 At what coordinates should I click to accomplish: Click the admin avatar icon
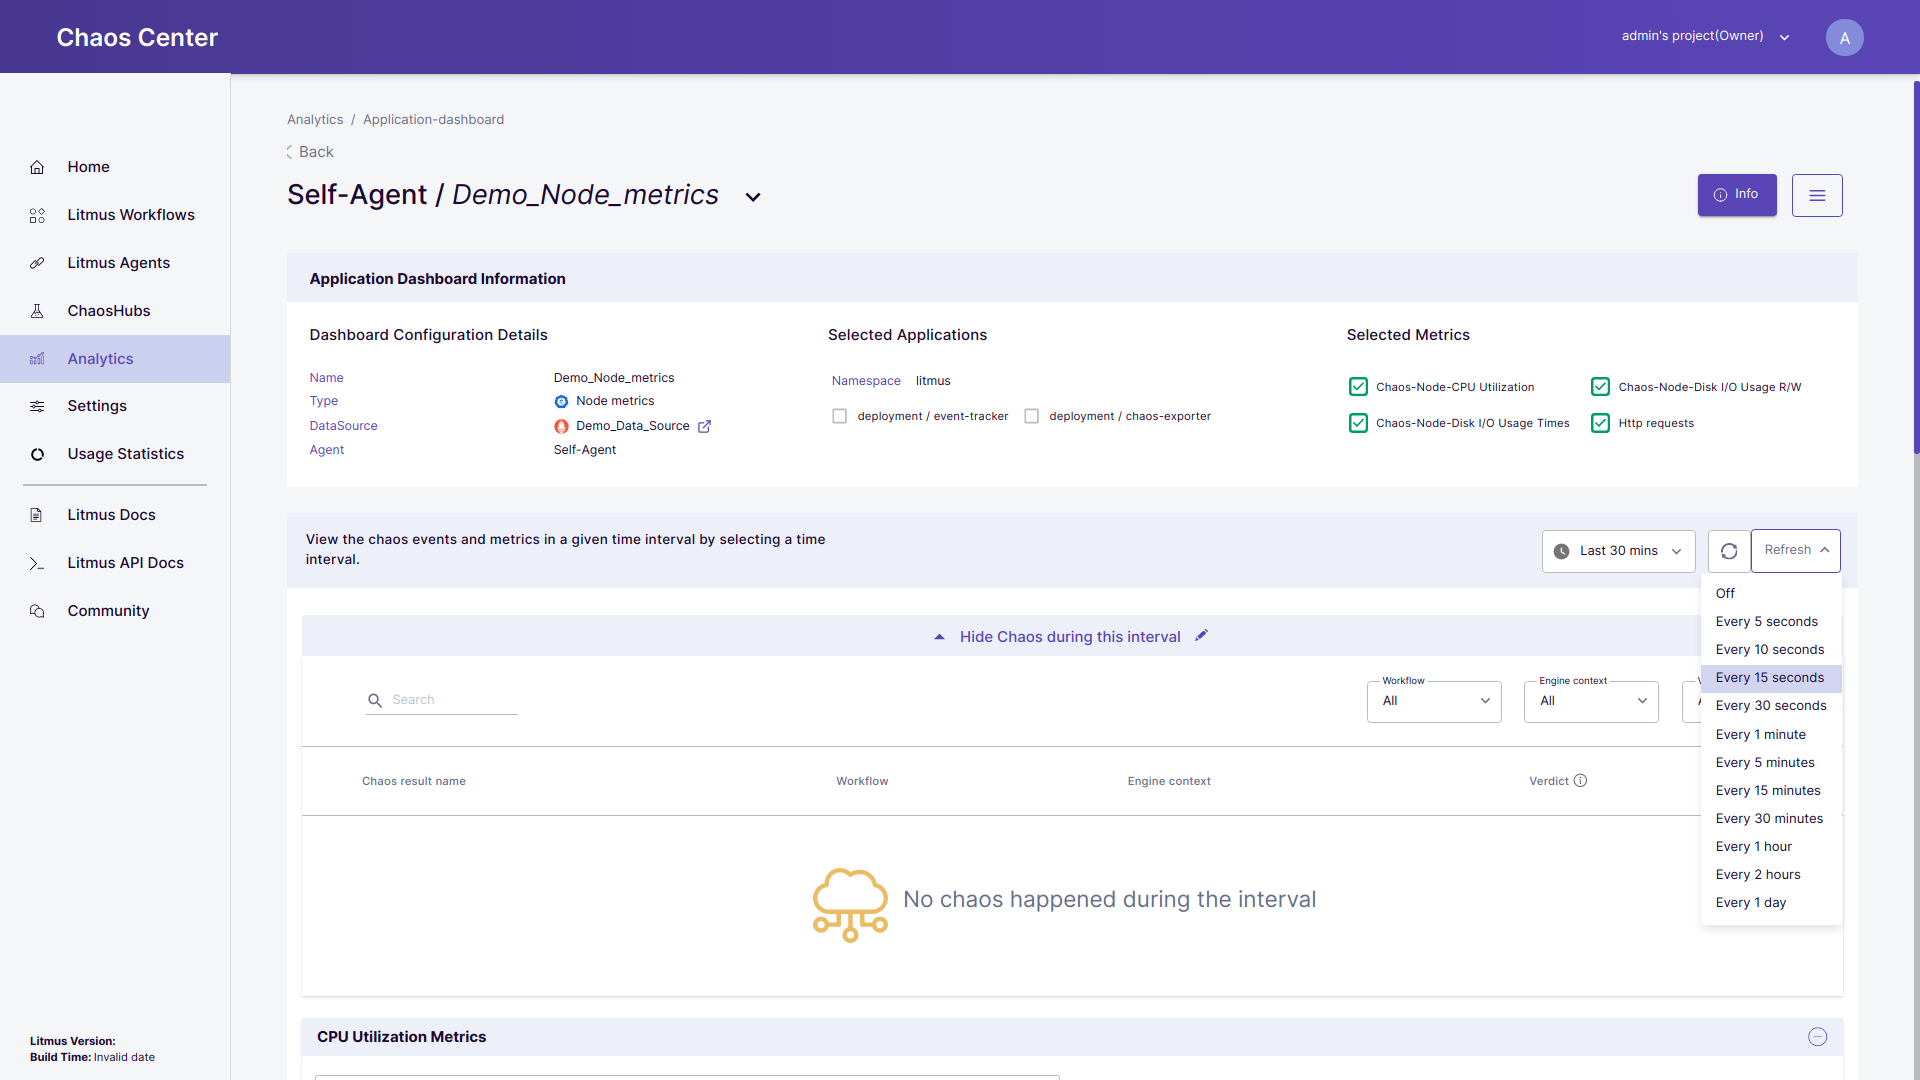click(1844, 38)
